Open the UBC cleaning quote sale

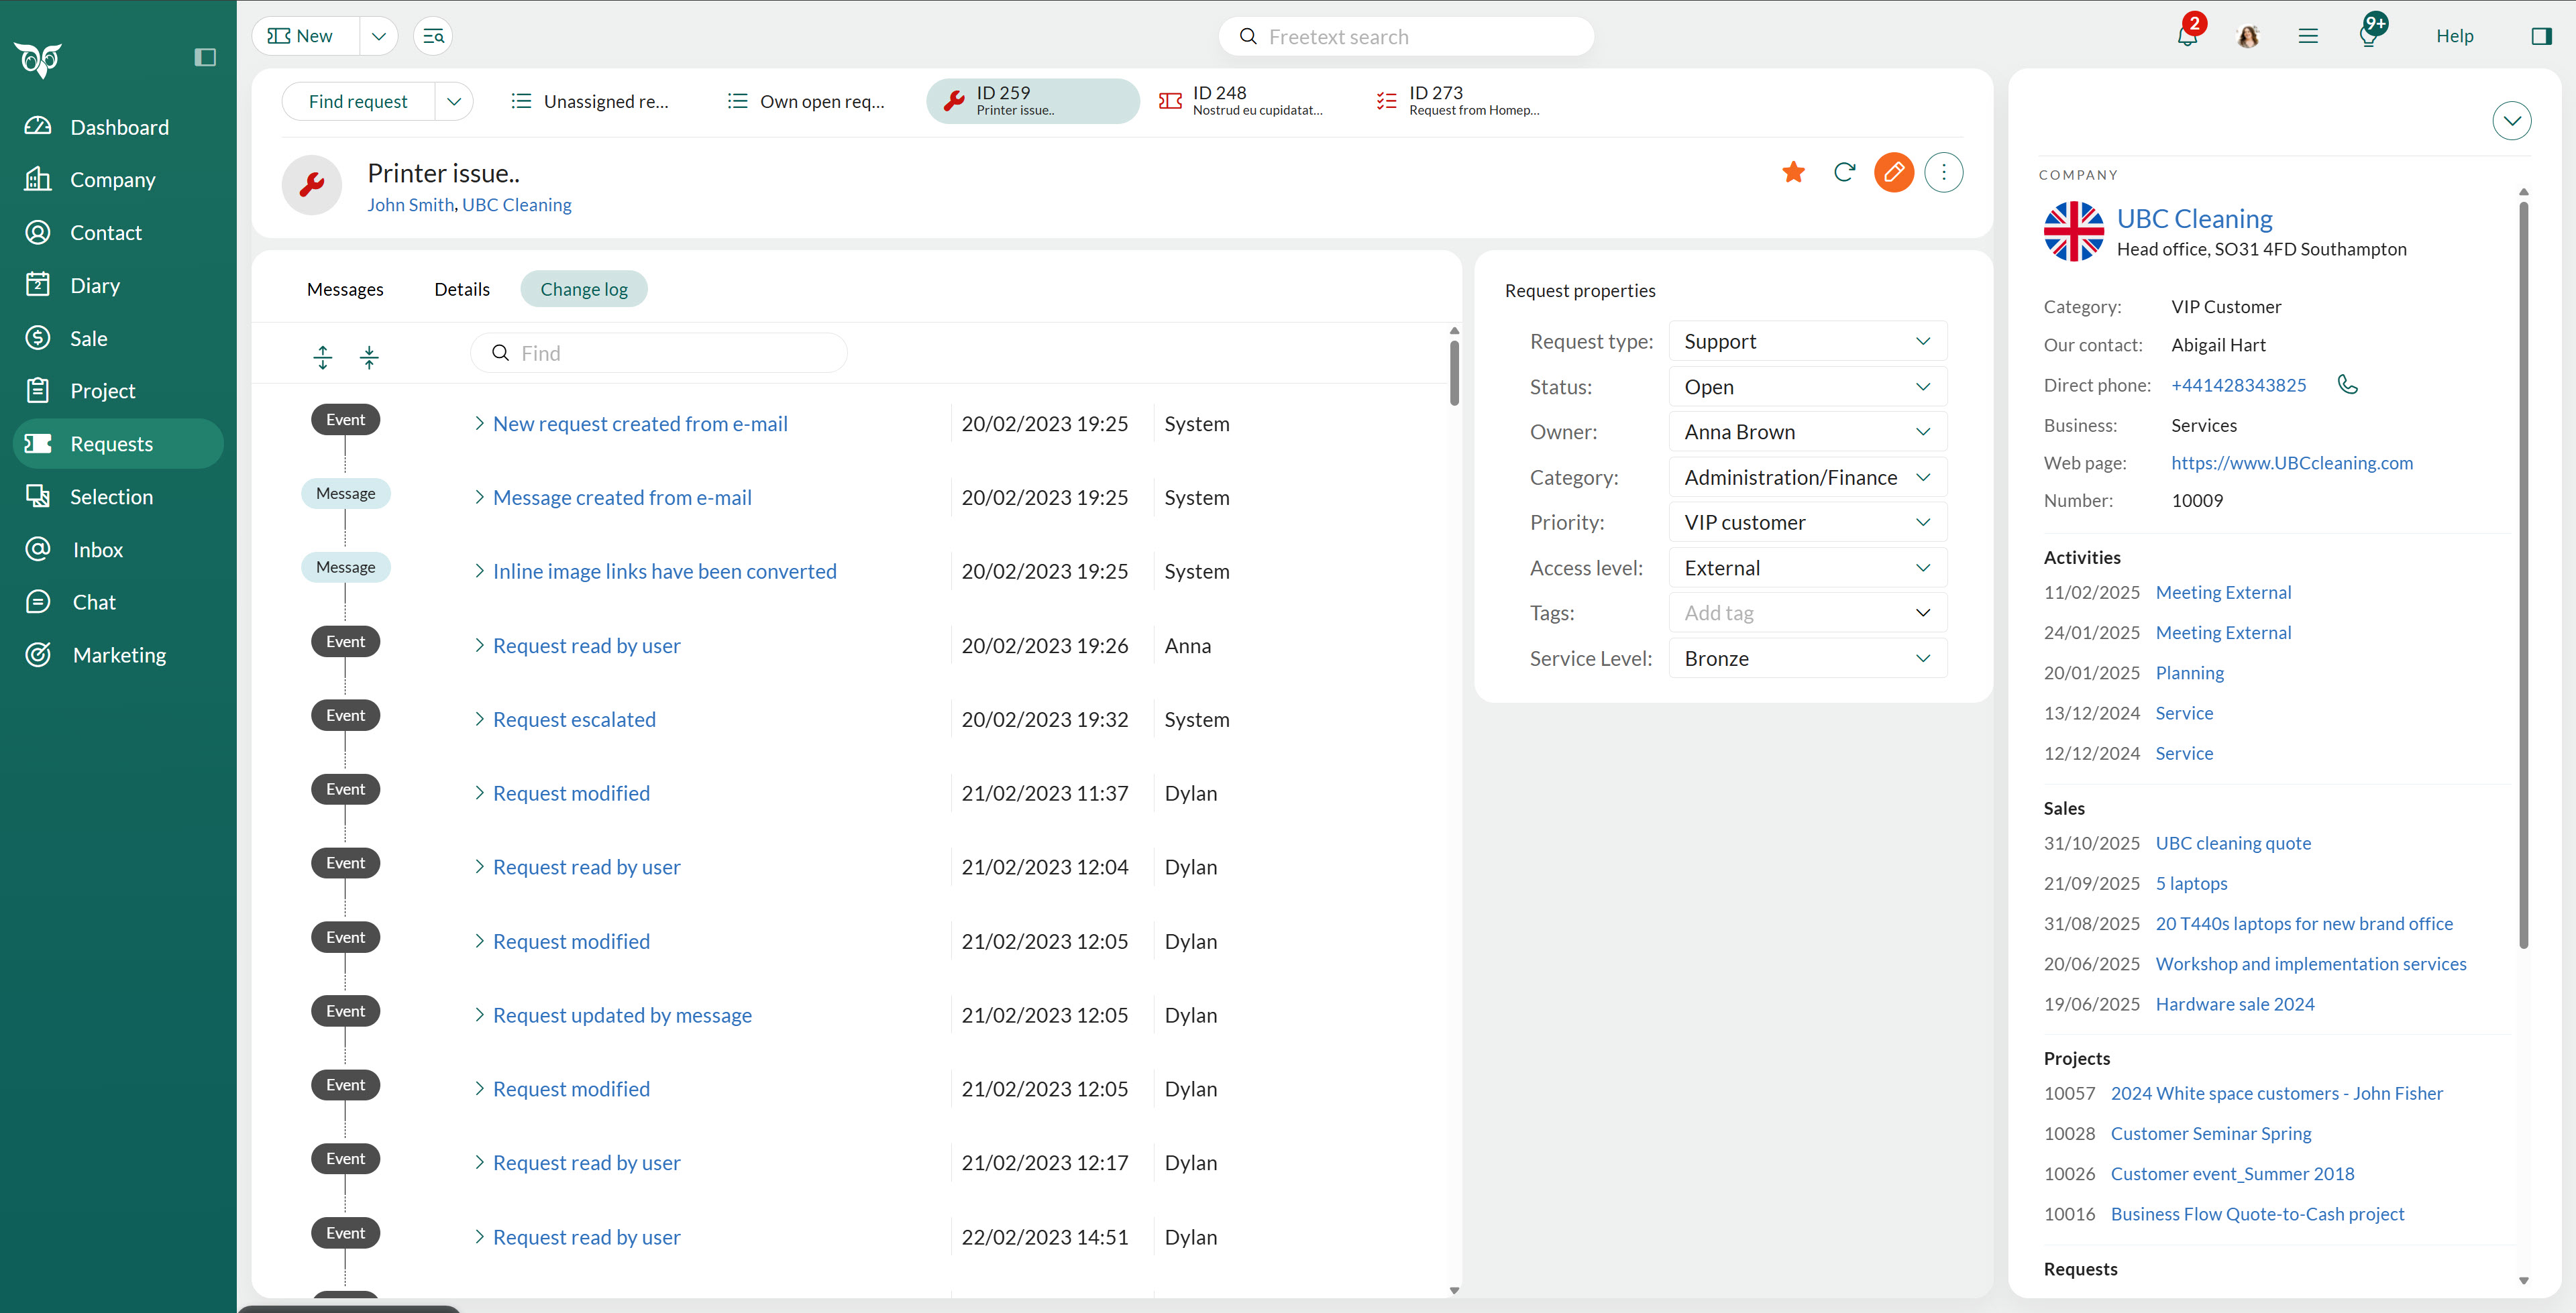tap(2233, 843)
